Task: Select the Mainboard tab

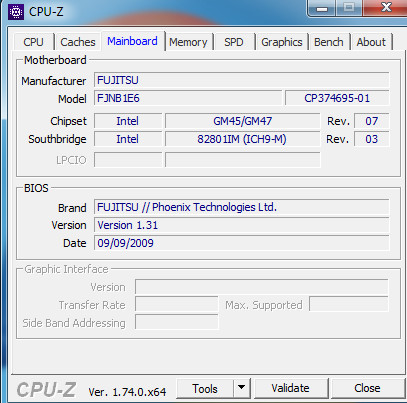Action: [x=132, y=41]
